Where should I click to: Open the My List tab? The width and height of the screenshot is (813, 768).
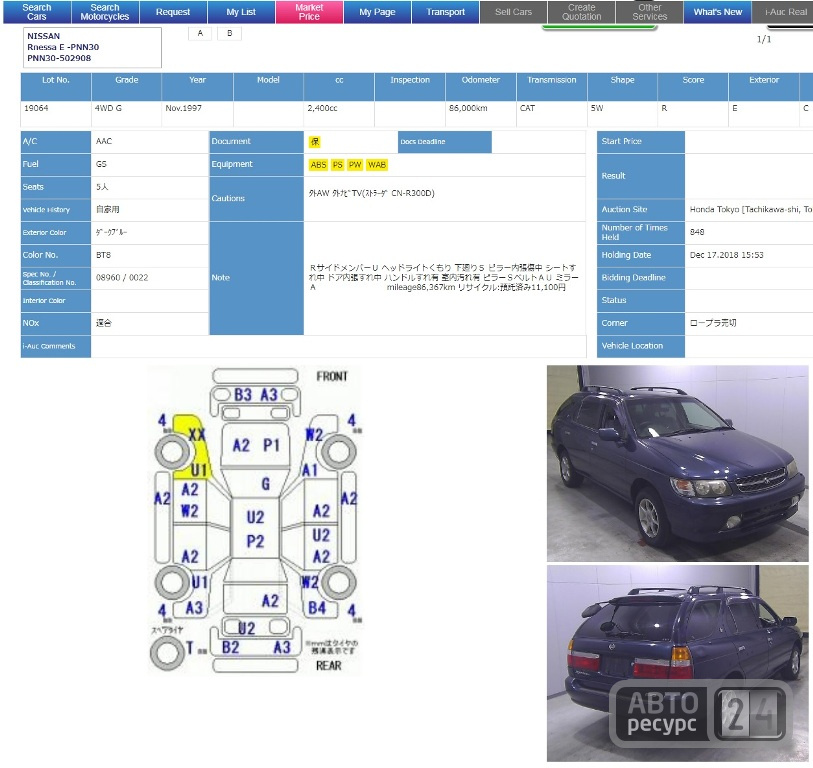point(241,12)
